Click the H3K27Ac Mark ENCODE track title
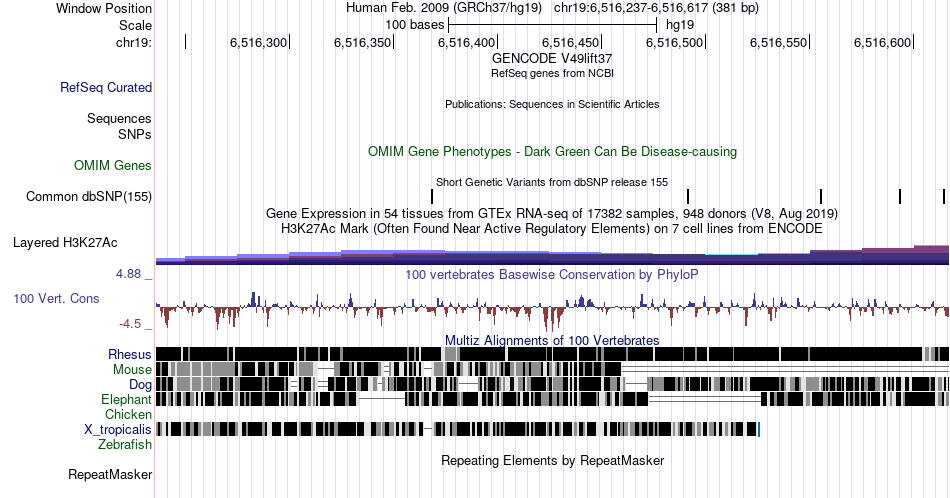 coord(552,228)
